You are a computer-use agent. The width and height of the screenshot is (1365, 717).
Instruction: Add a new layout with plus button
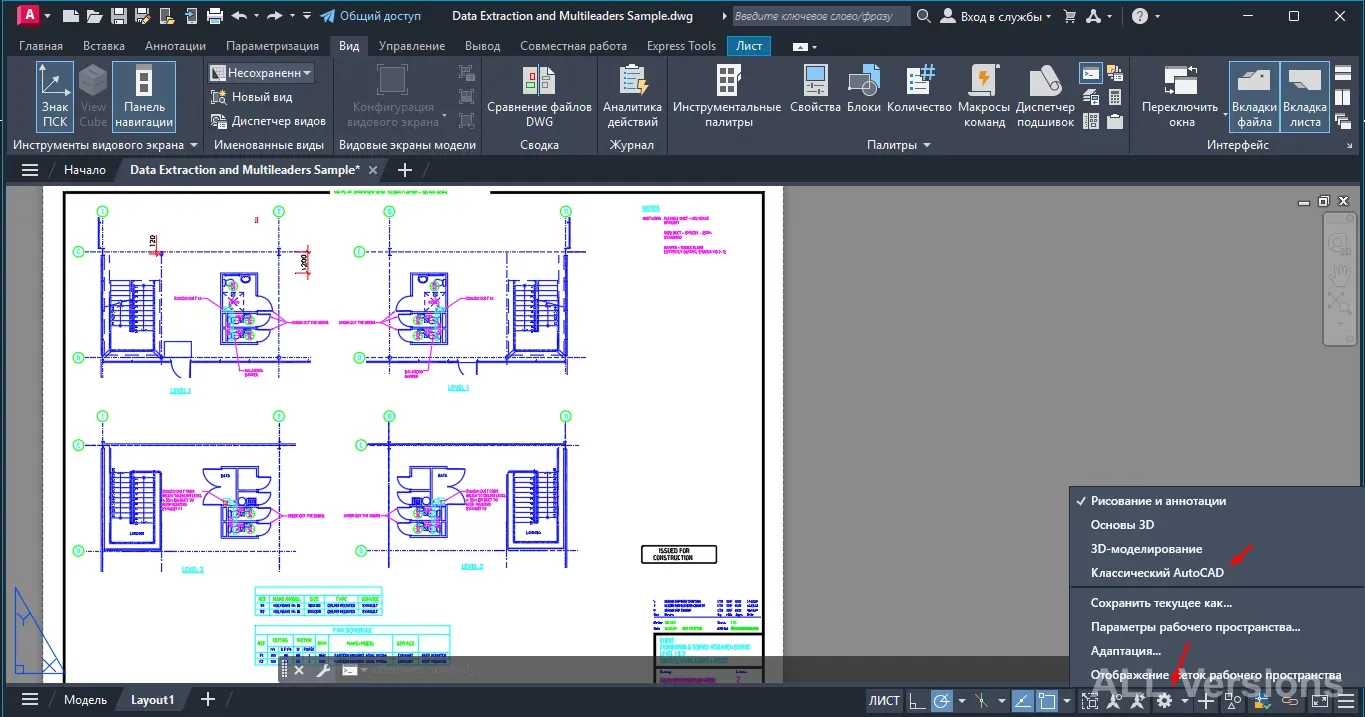(208, 700)
